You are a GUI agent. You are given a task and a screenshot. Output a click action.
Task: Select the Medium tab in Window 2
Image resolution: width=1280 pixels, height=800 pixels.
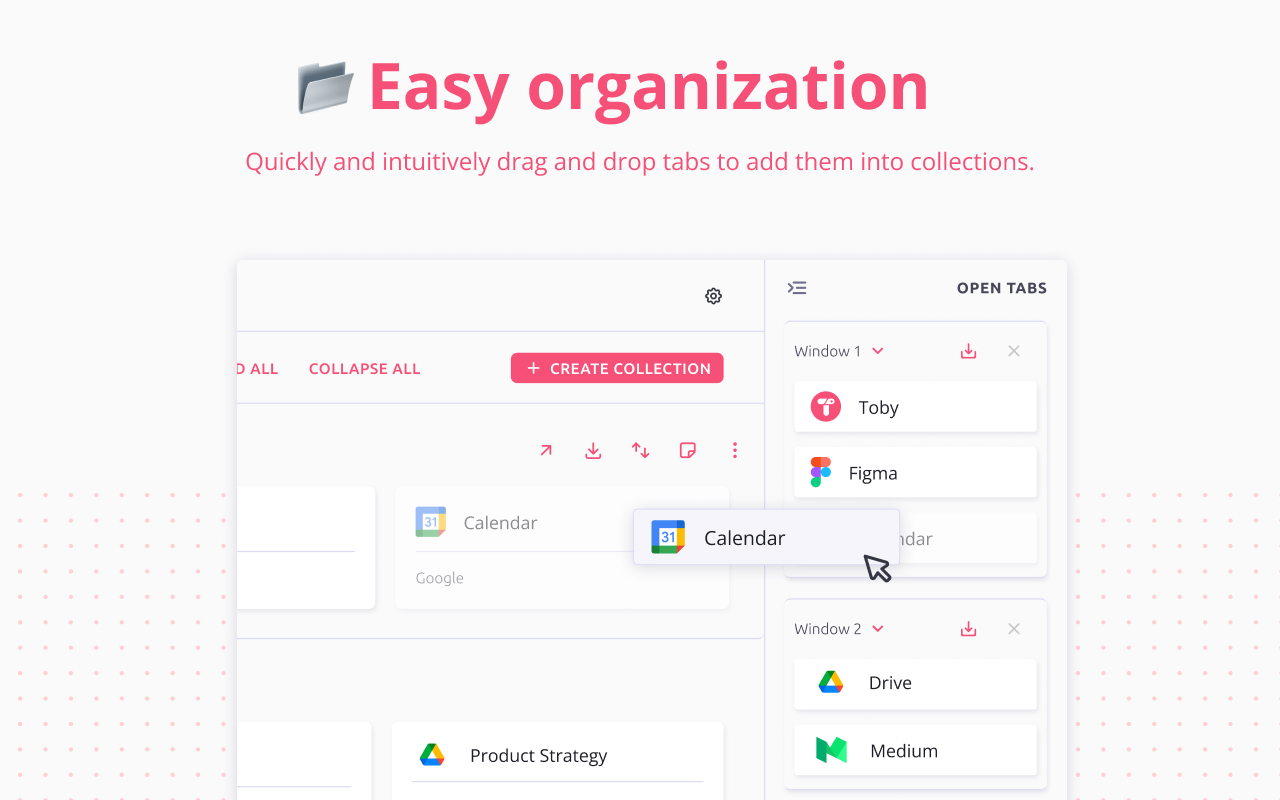coord(915,750)
